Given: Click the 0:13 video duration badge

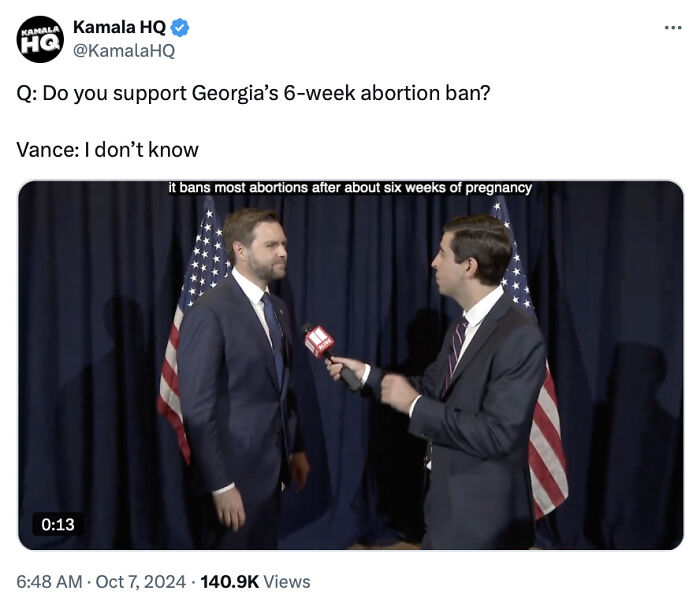Looking at the screenshot, I should pyautogui.click(x=58, y=523).
